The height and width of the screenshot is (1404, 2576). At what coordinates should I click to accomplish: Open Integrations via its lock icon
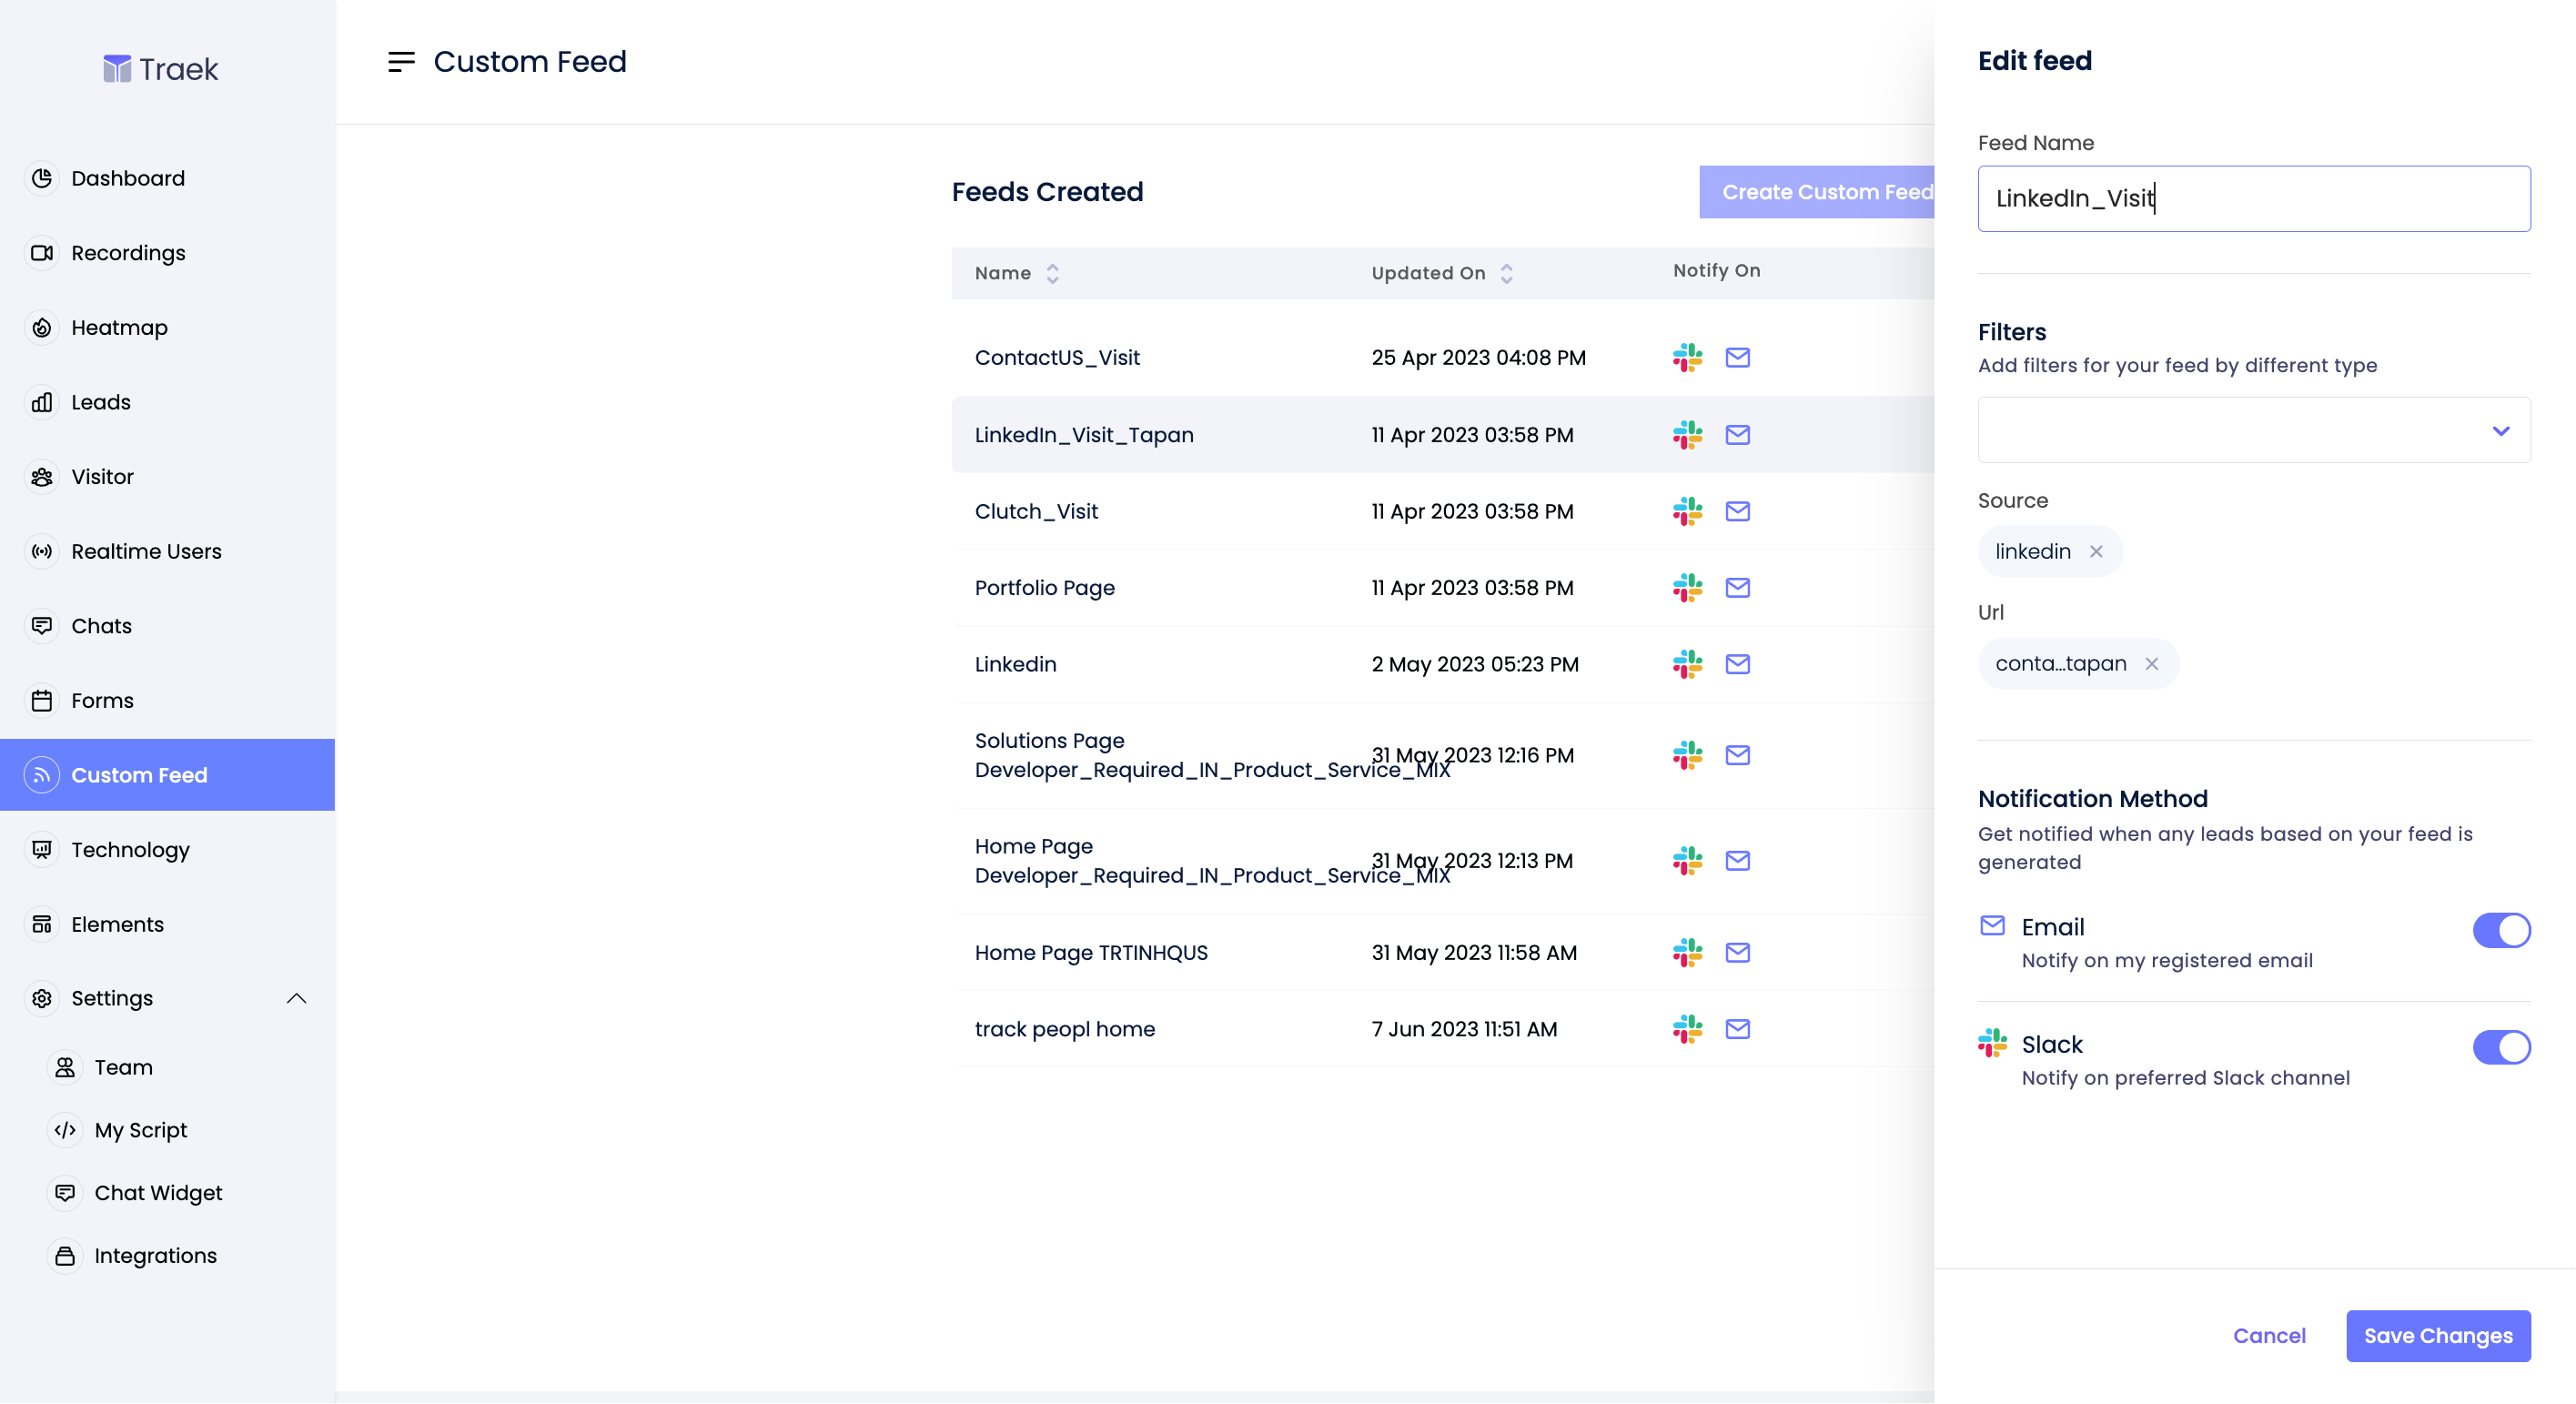66,1255
